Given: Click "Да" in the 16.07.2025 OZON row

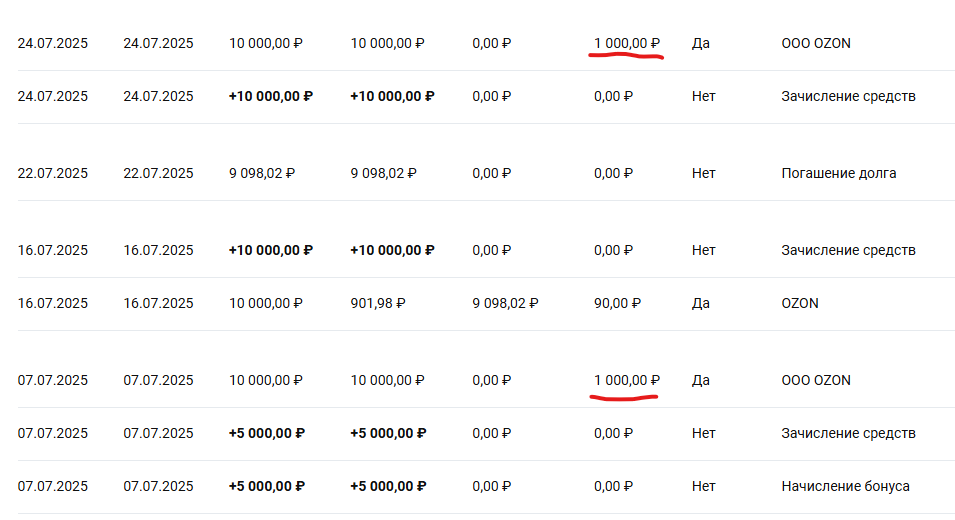Looking at the screenshot, I should pos(700,303).
